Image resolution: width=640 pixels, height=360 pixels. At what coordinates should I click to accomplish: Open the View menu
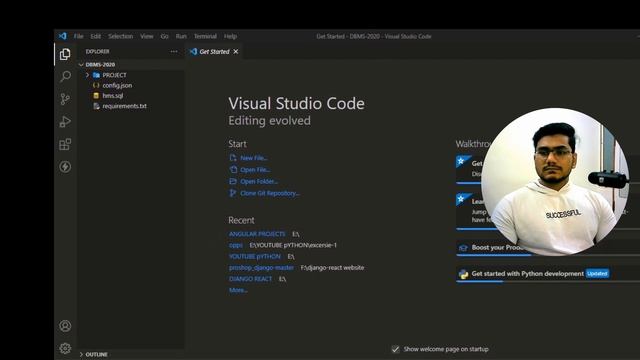pos(147,36)
